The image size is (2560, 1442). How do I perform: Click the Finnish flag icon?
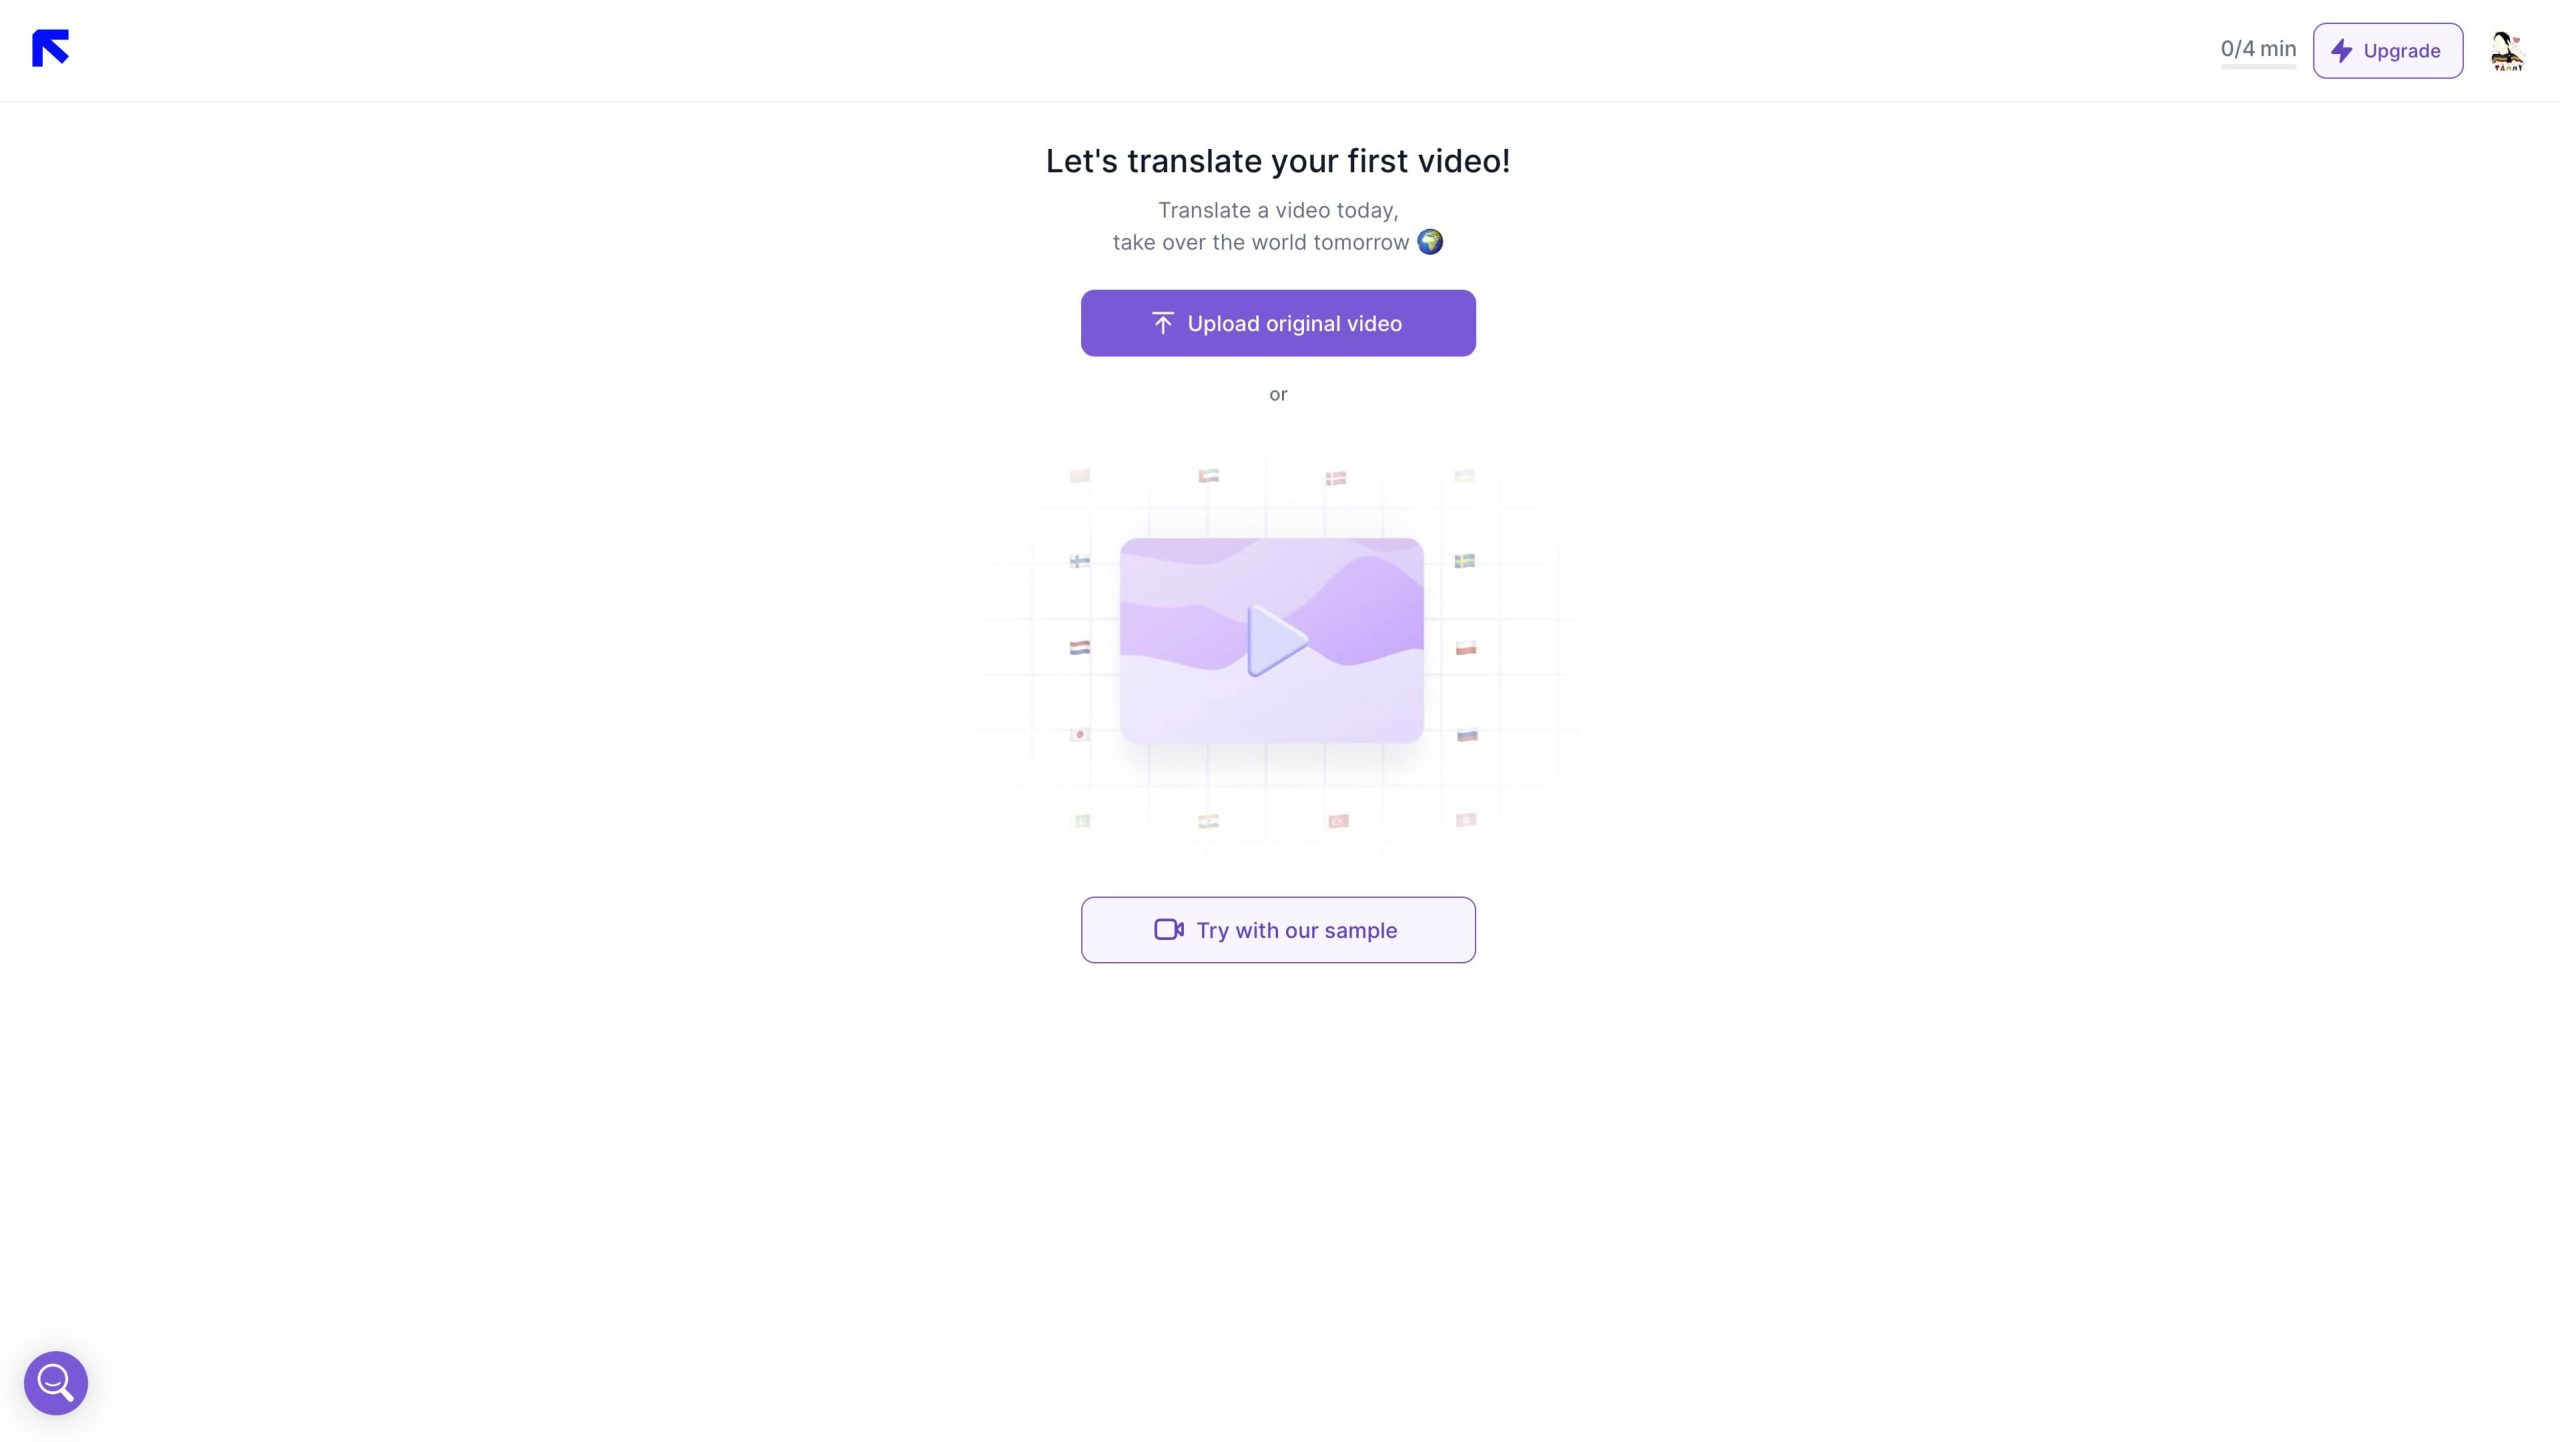click(x=1080, y=561)
